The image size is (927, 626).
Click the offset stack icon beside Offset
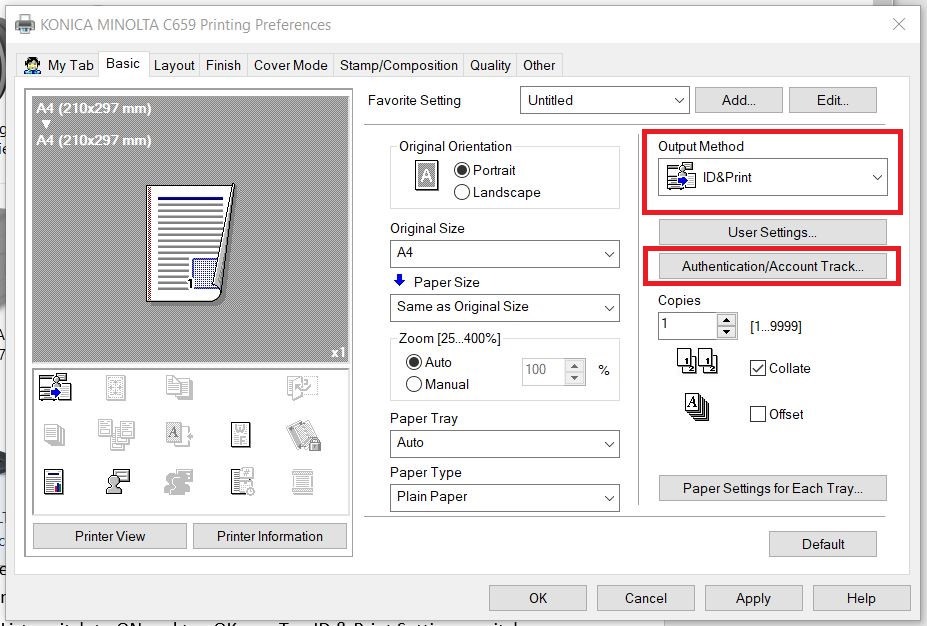[696, 408]
